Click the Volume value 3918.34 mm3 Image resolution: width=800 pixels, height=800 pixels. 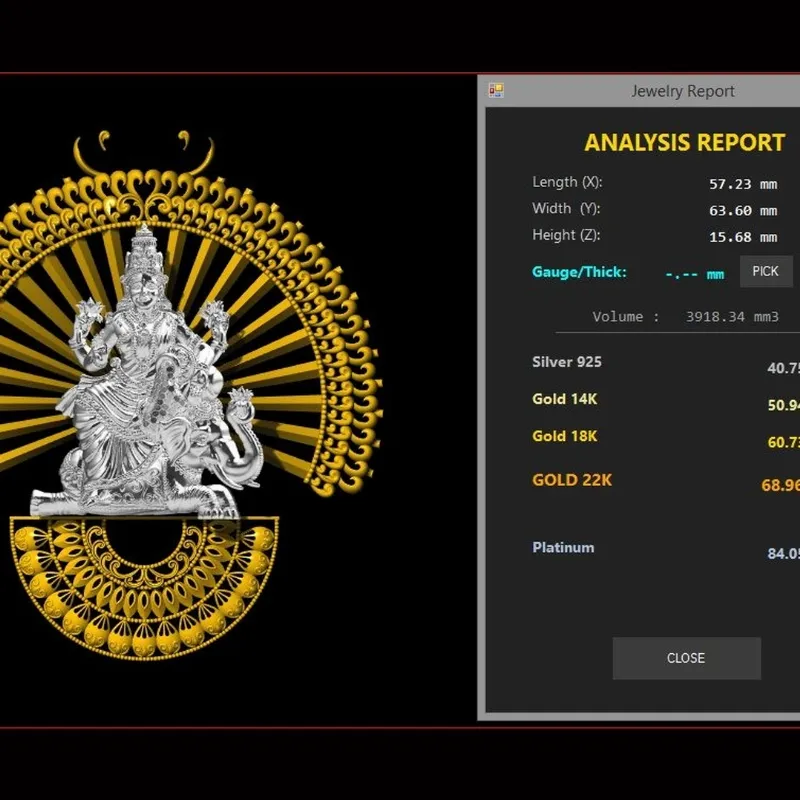[732, 317]
